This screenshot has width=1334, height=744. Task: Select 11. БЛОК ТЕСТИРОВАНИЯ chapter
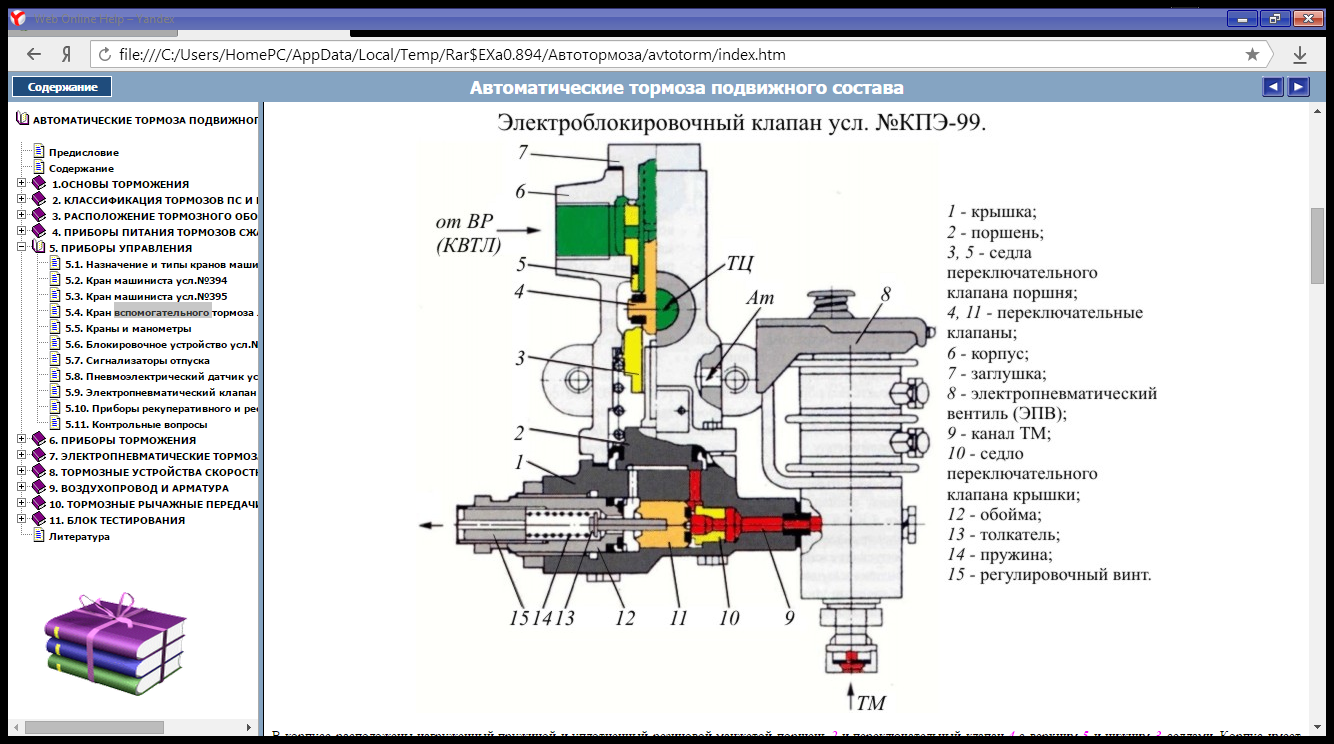click(117, 520)
